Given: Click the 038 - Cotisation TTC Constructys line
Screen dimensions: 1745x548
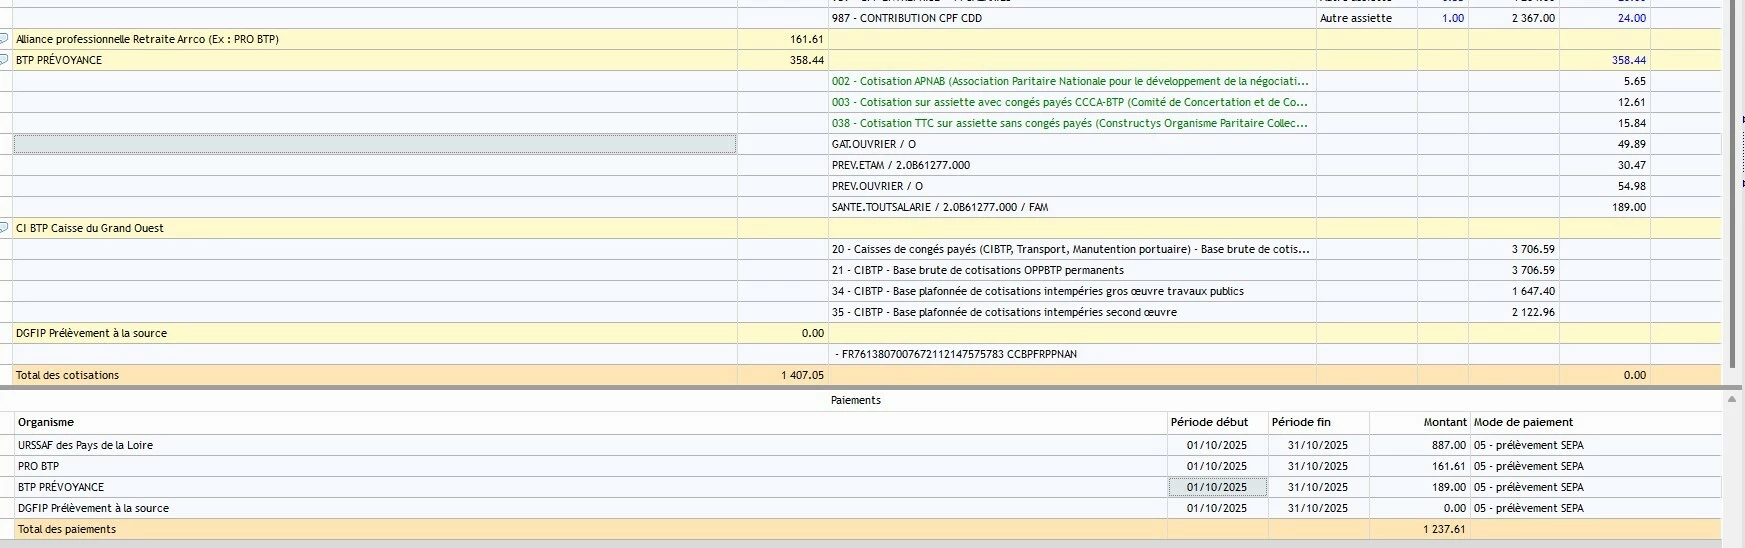Looking at the screenshot, I should 1069,123.
